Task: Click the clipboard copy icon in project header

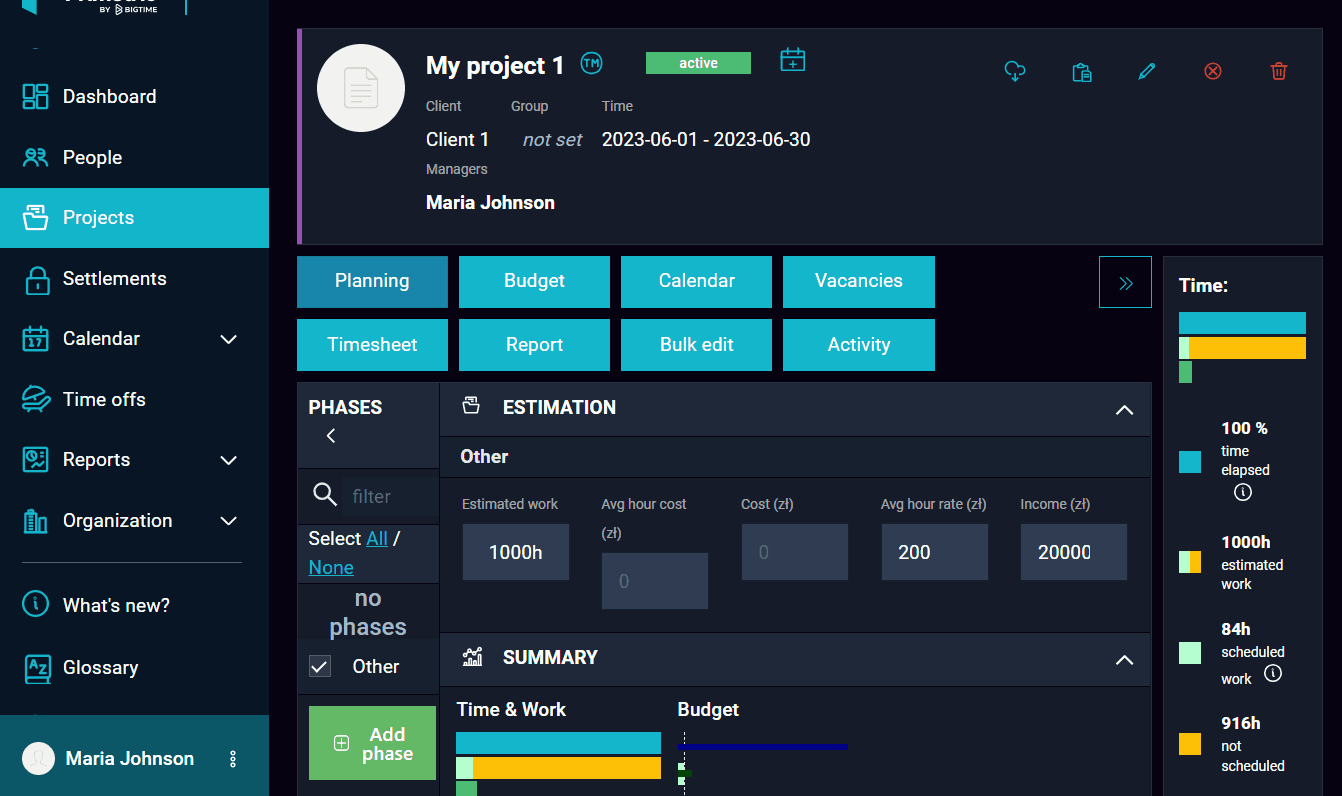Action: 1081,72
